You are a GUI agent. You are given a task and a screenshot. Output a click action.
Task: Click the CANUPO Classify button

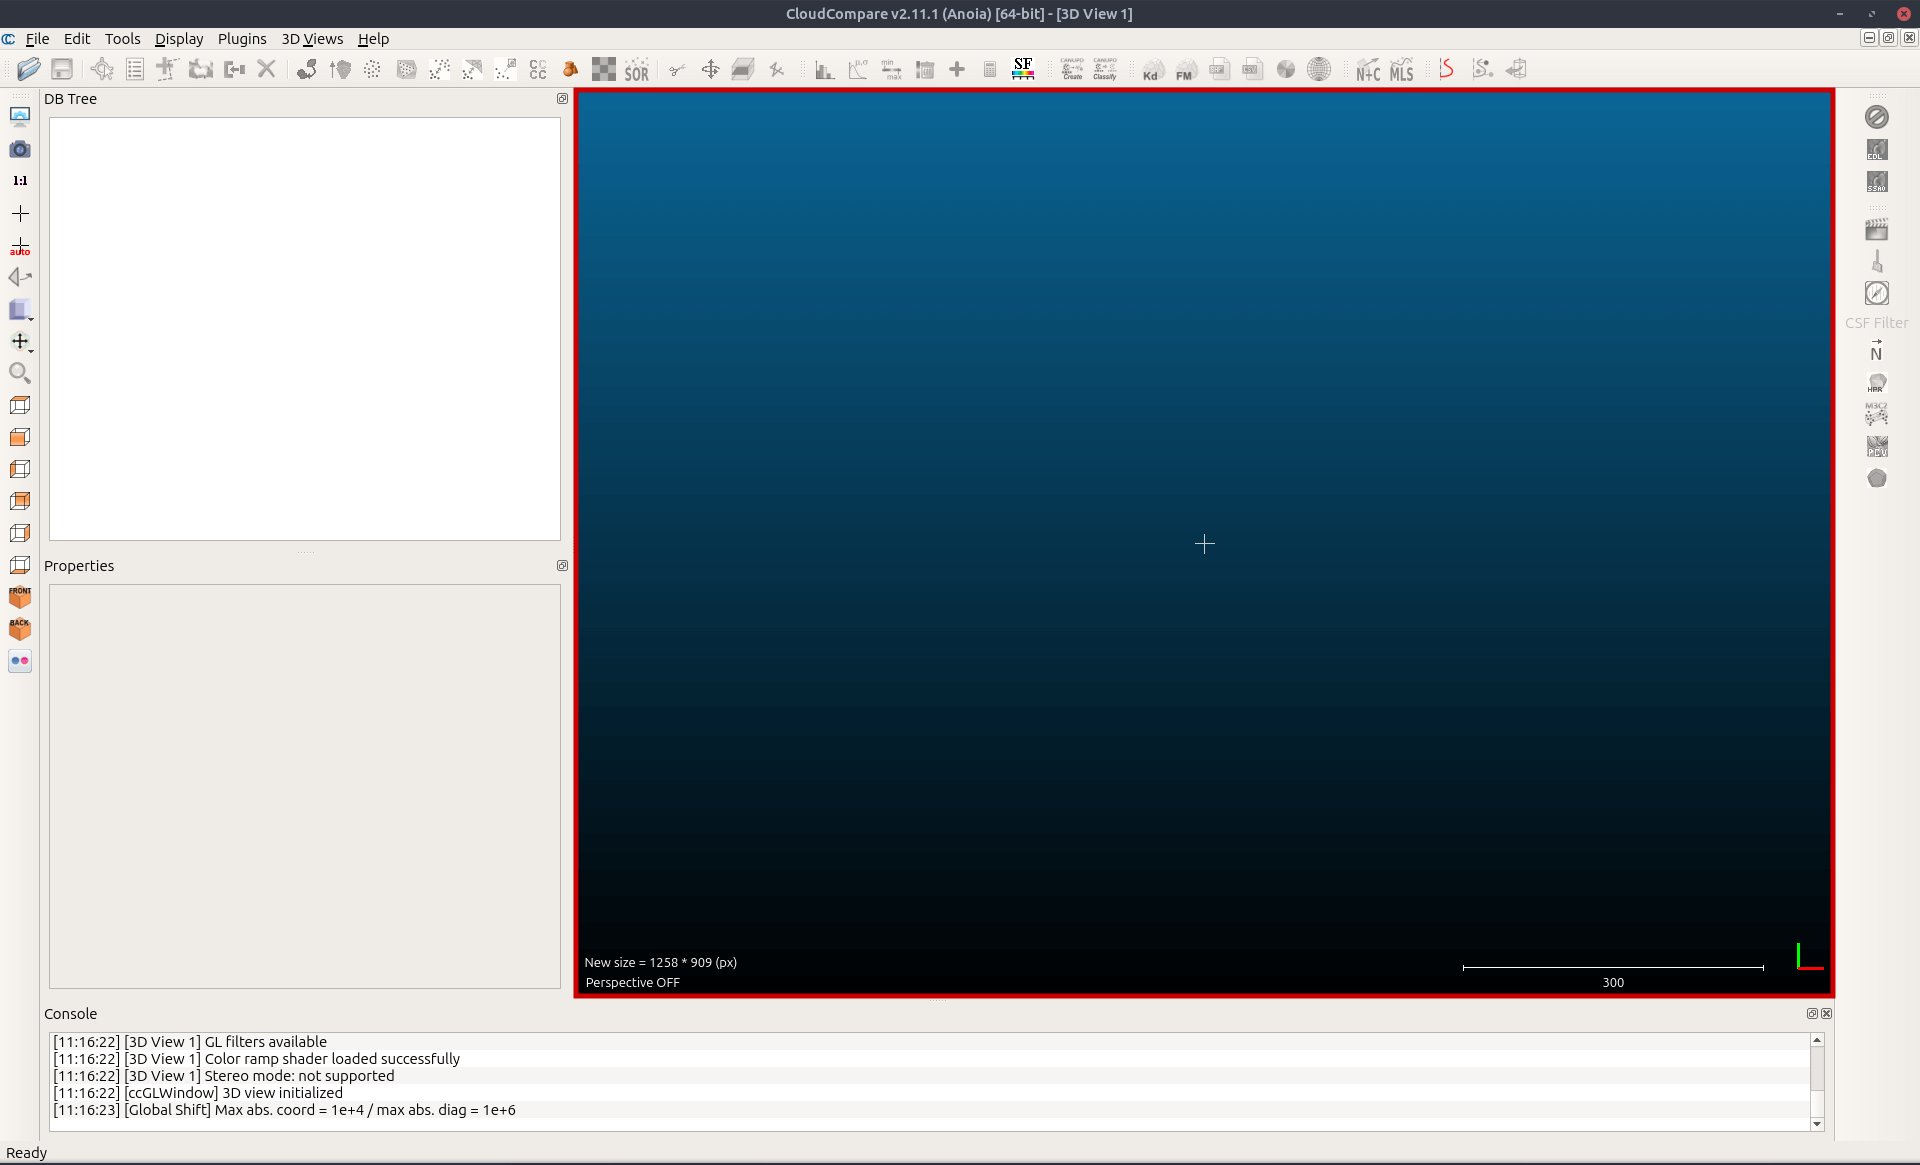point(1104,69)
